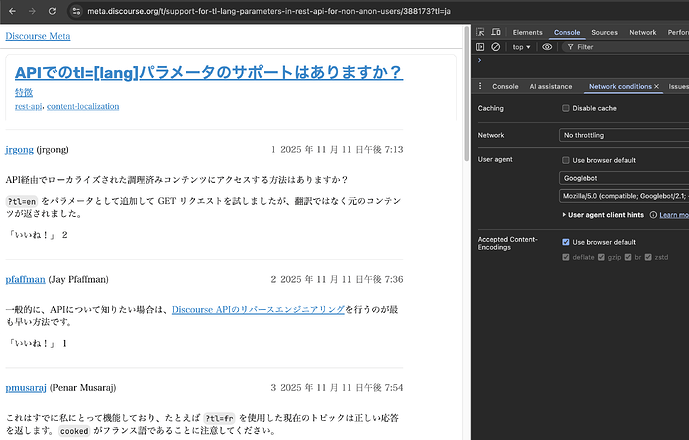Focus the console Filter field
Image resolution: width=689 pixels, height=440 pixels.
point(628,47)
